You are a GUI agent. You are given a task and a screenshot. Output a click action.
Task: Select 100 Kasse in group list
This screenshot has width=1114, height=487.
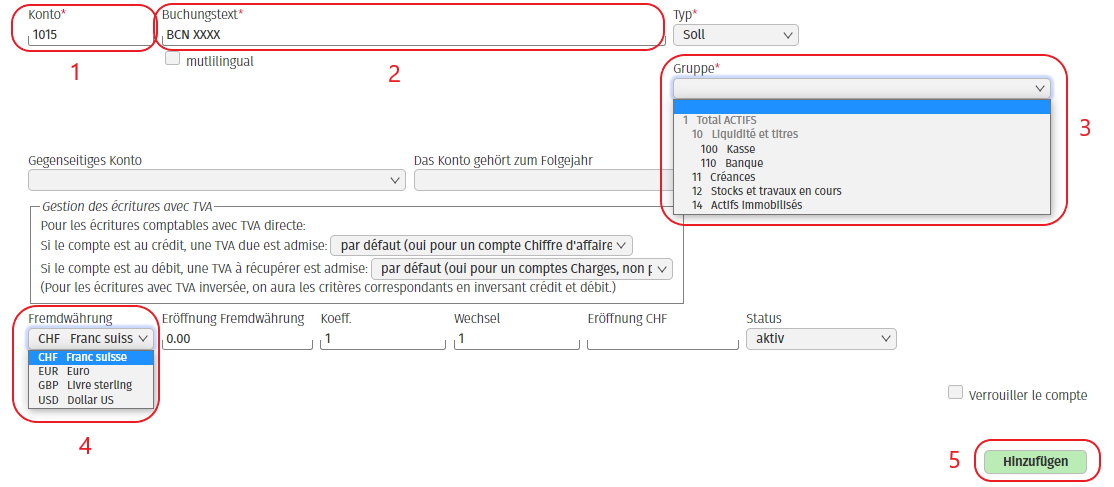pyautogui.click(x=741, y=149)
